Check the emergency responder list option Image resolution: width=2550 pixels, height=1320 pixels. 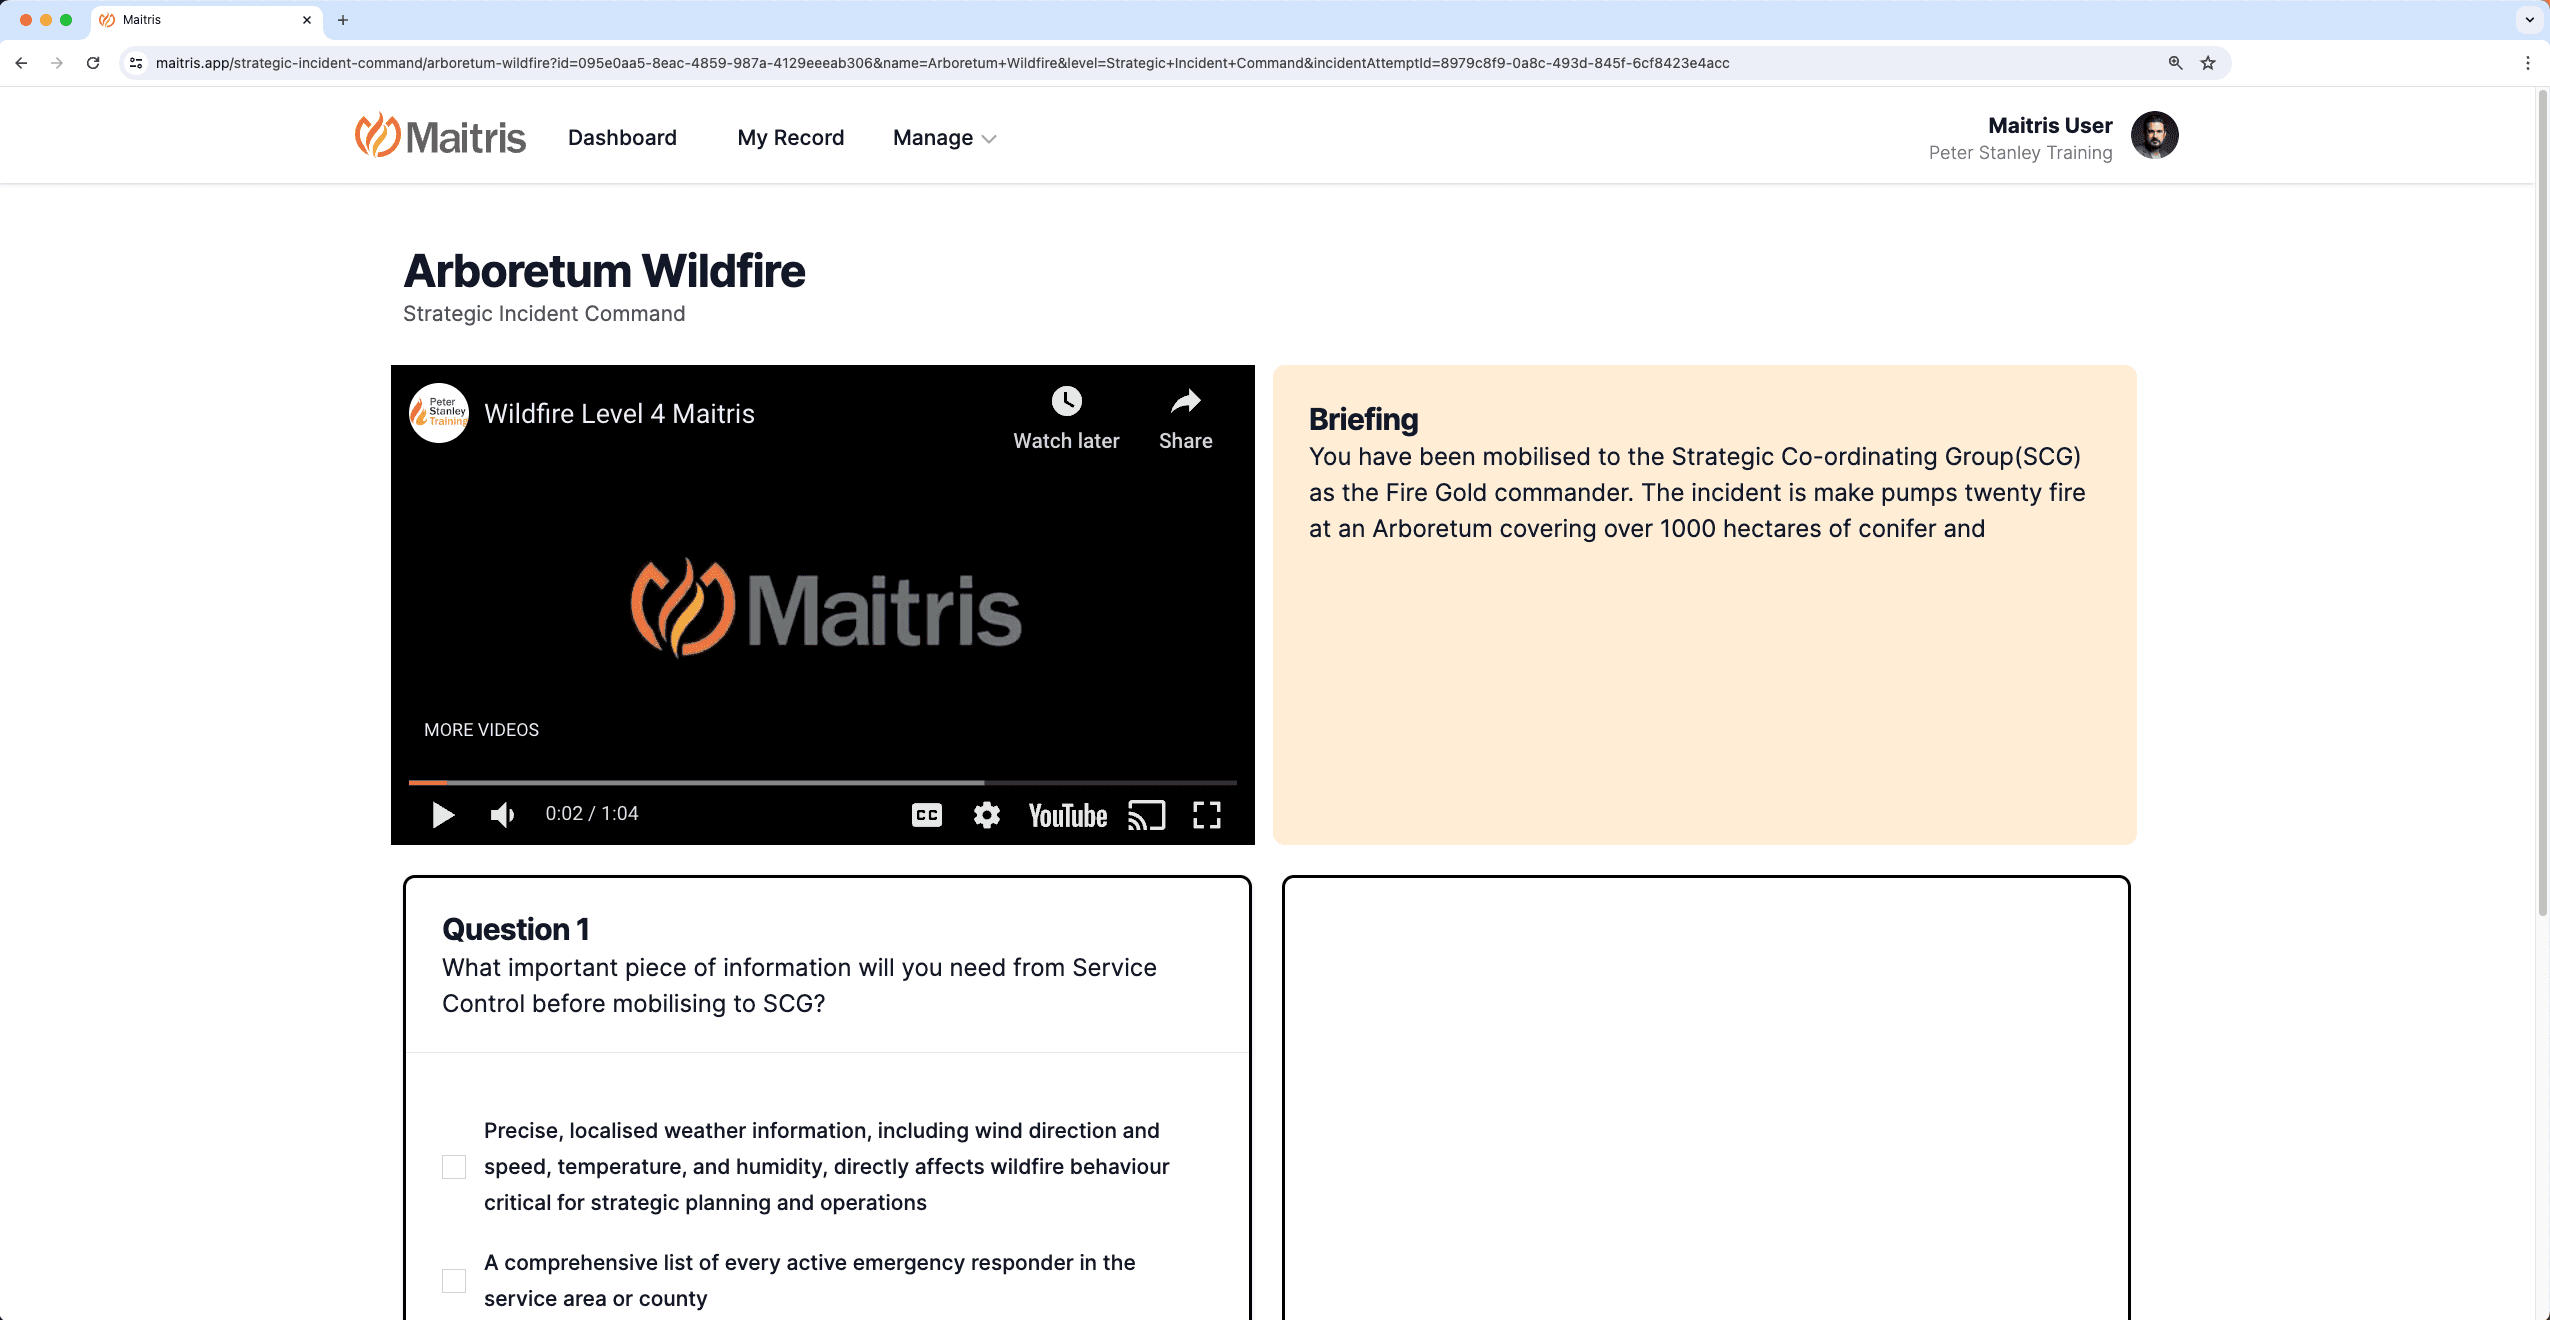coord(454,1281)
